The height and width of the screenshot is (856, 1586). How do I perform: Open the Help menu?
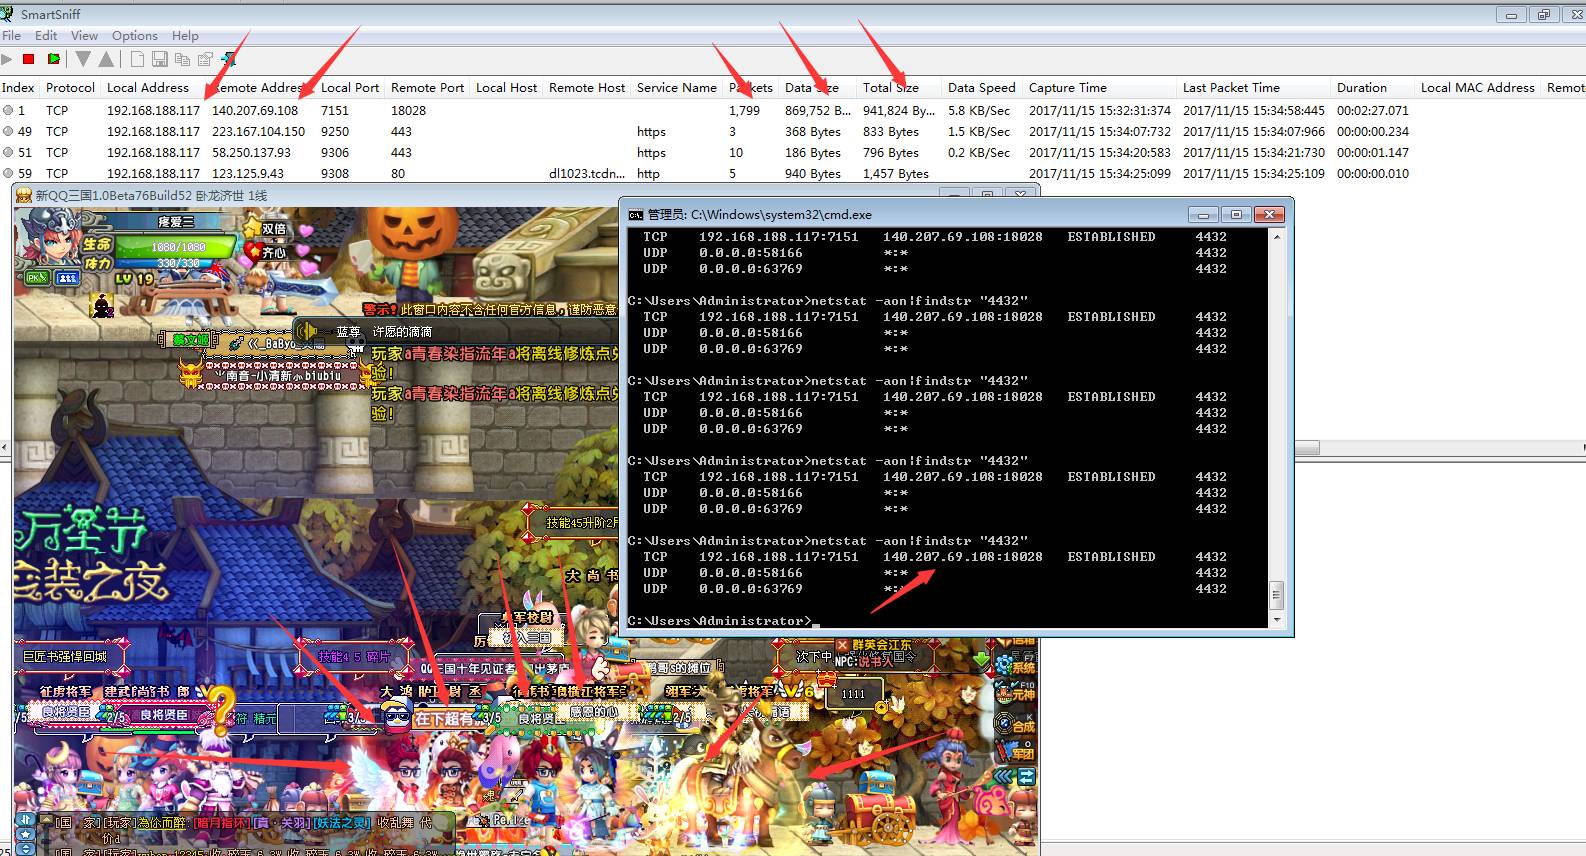pyautogui.click(x=185, y=35)
